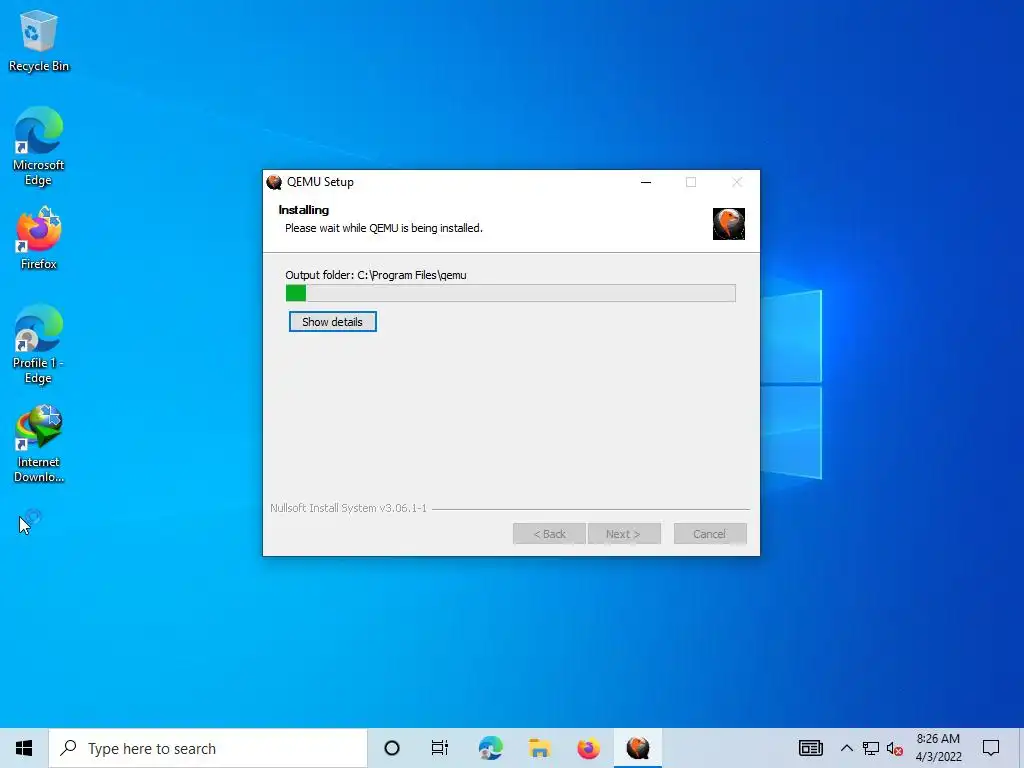1024x768 pixels.
Task: Open Task View from the taskbar
Action: (x=440, y=748)
